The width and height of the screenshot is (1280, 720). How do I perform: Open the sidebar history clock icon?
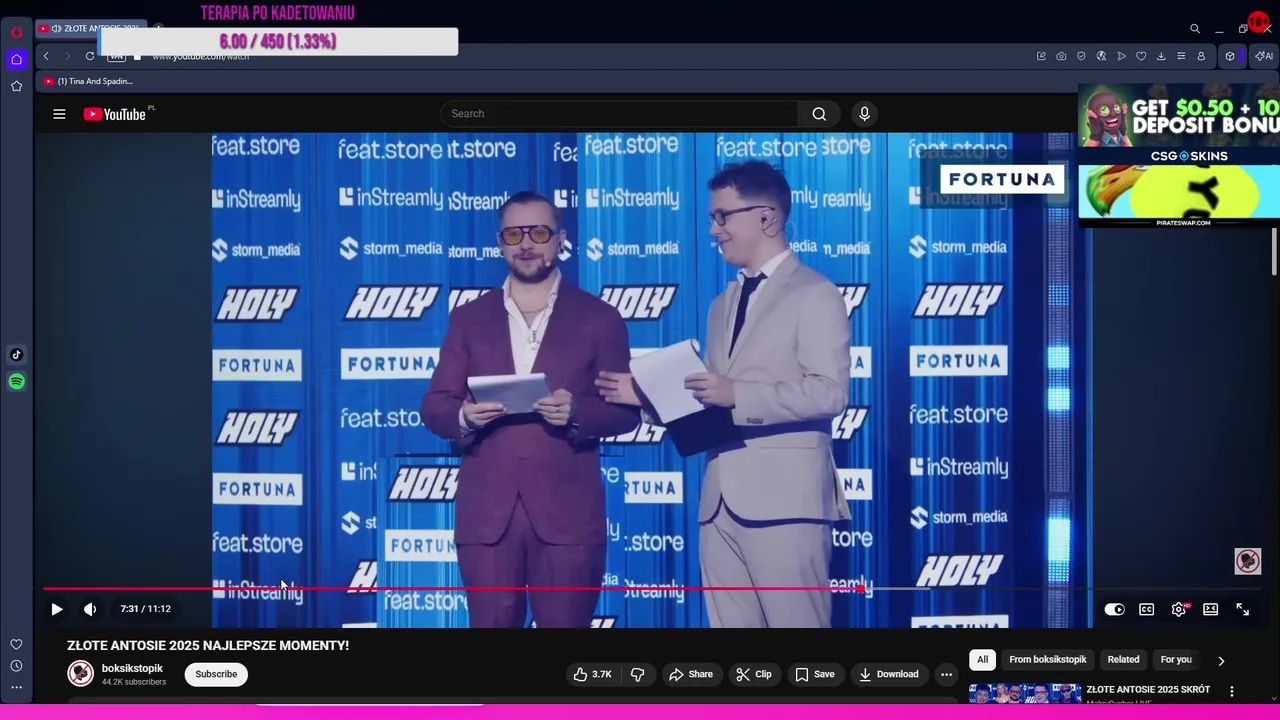(16, 666)
